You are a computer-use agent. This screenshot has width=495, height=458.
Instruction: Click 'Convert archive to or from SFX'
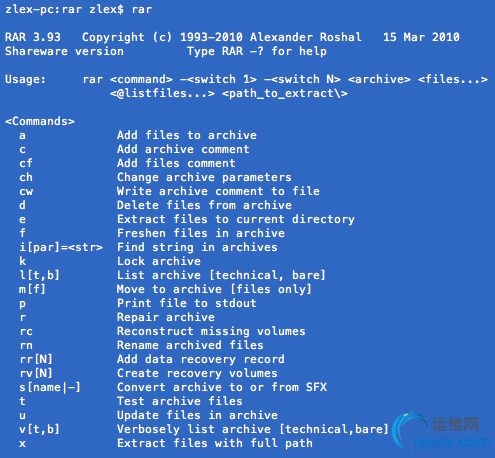click(x=222, y=387)
